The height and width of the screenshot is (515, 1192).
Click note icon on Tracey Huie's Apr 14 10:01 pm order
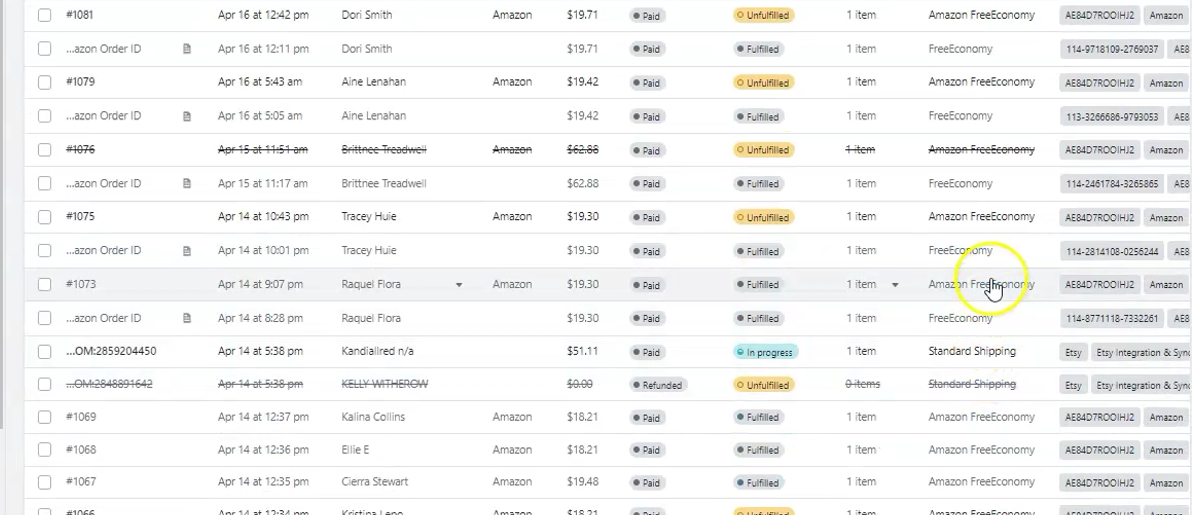[x=187, y=250]
